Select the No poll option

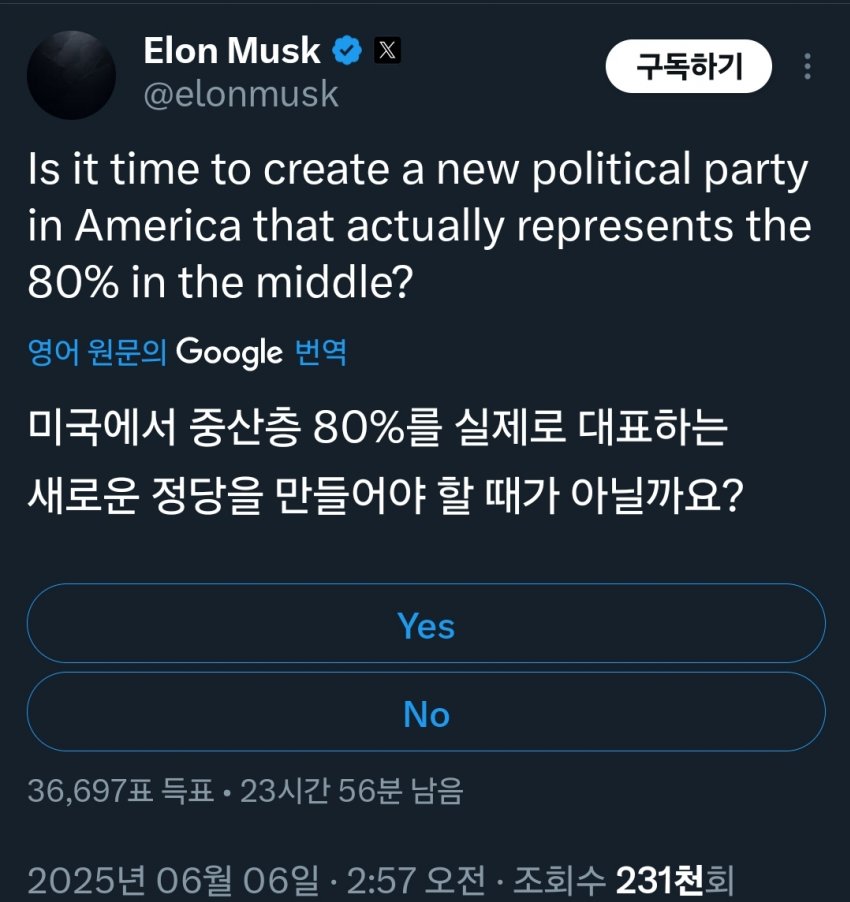point(425,713)
